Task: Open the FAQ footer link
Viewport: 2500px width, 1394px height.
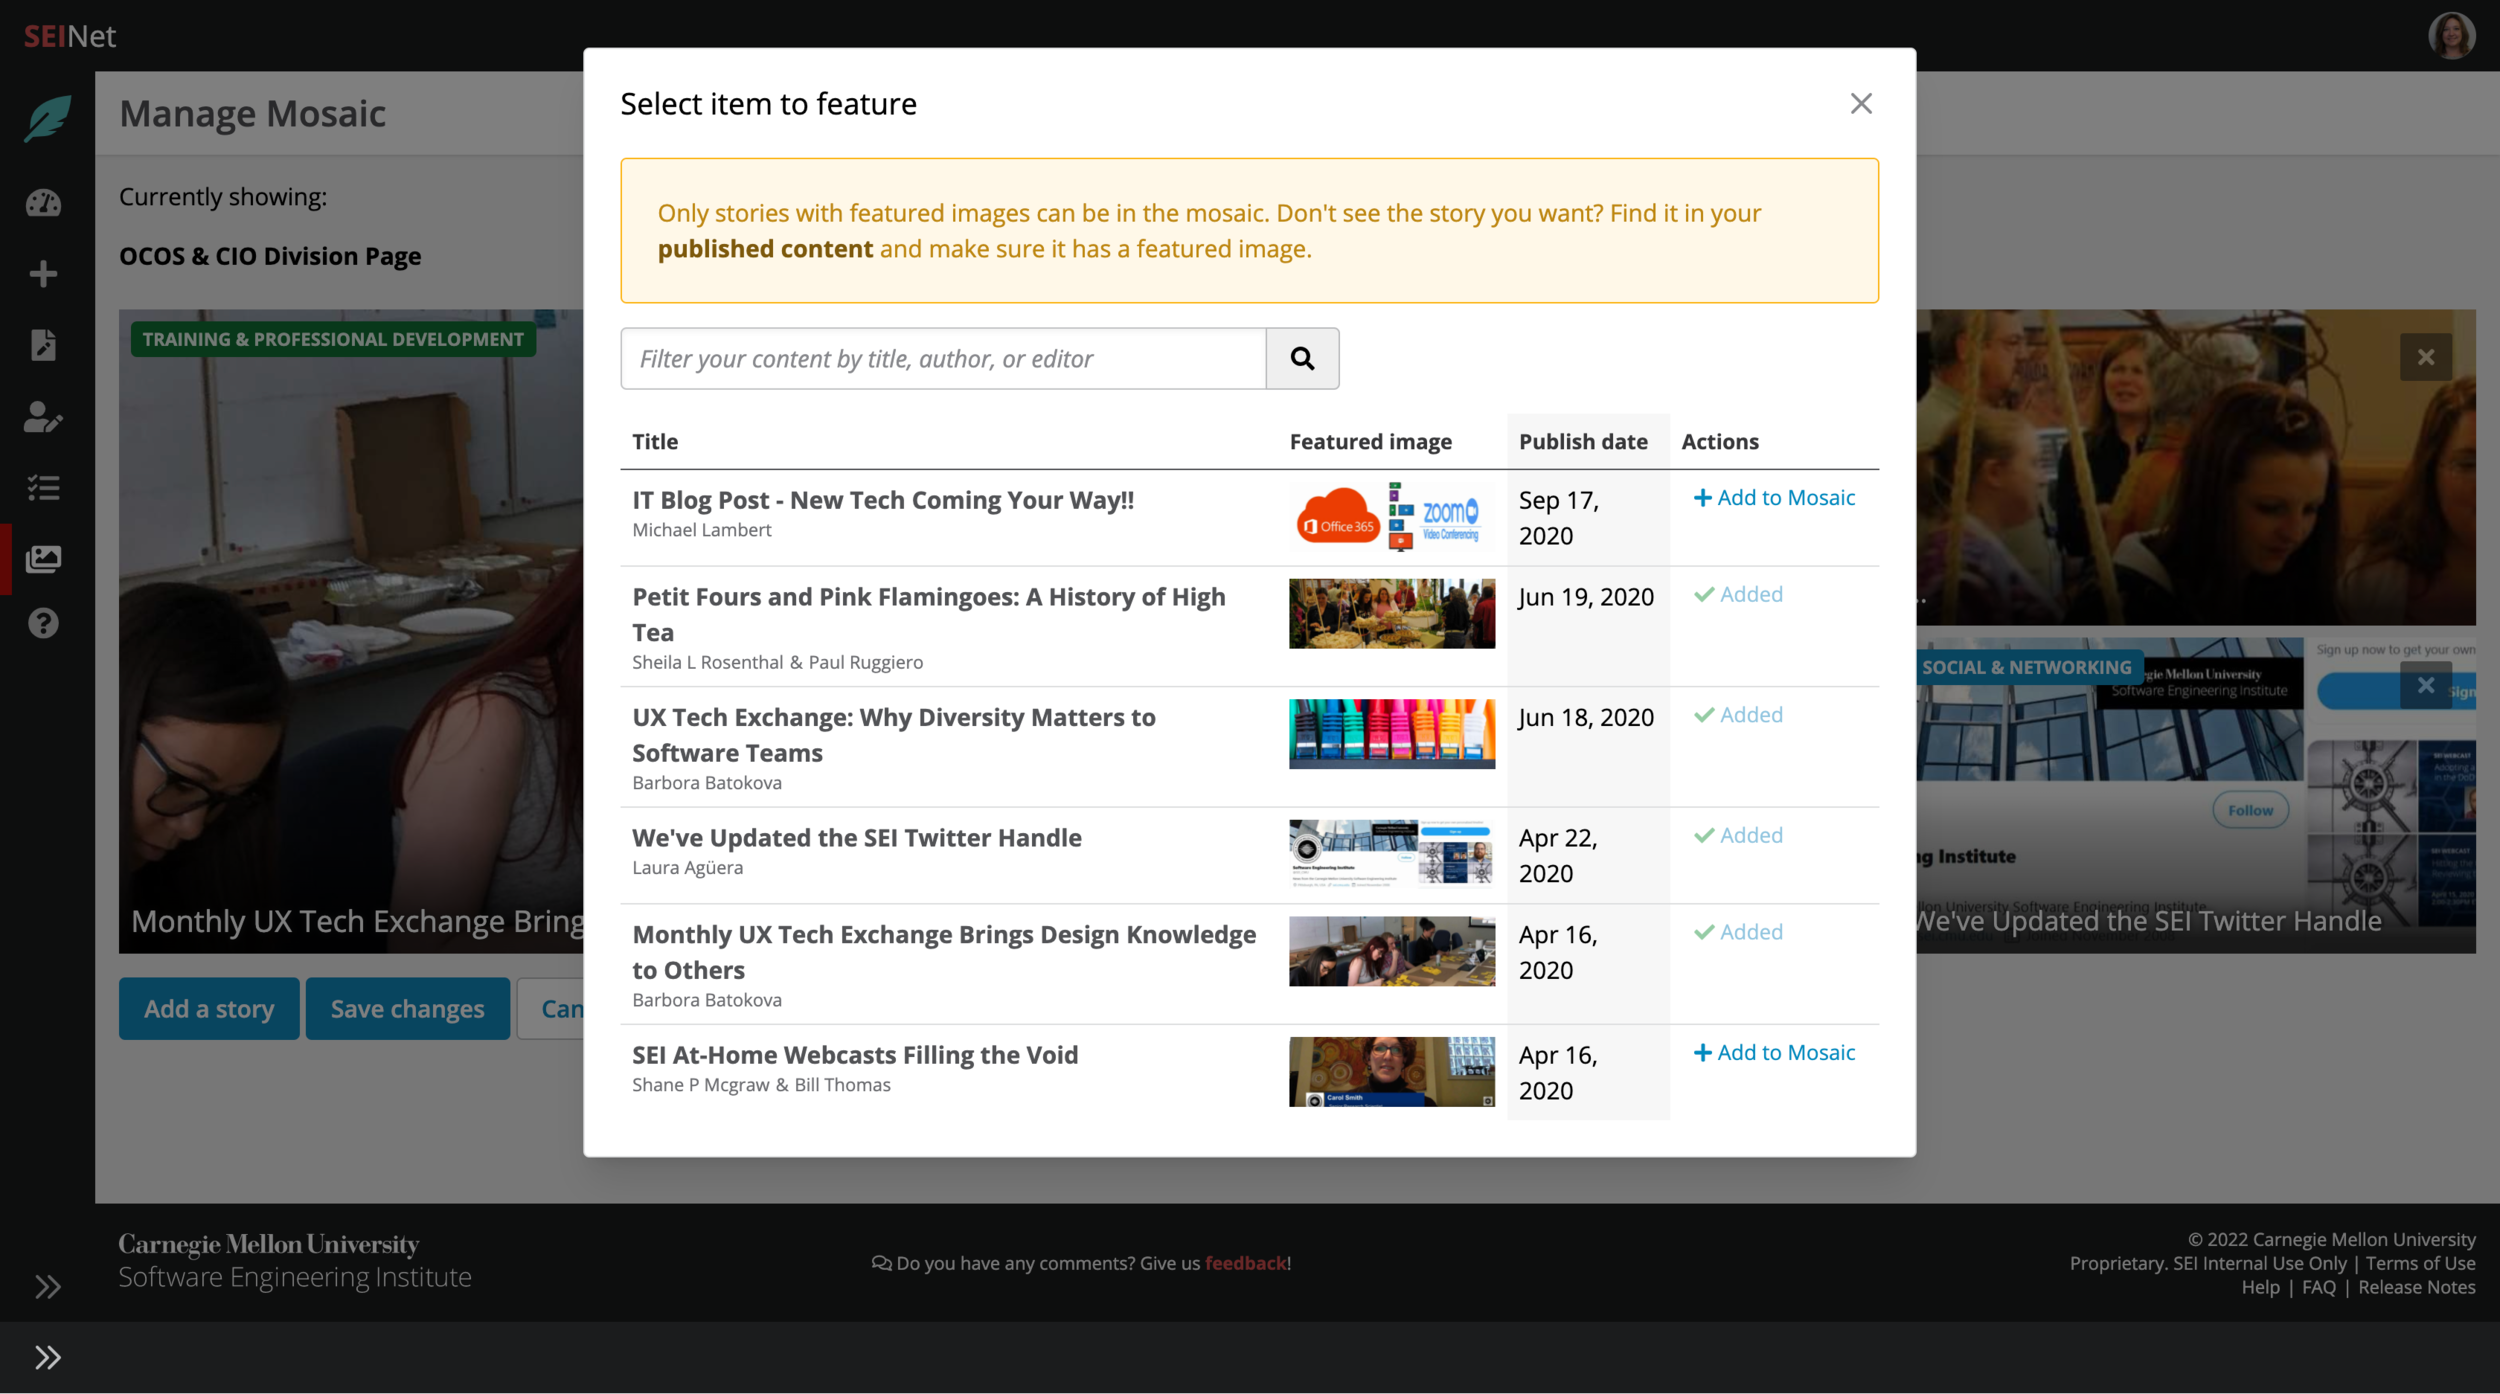Action: [x=2318, y=1287]
